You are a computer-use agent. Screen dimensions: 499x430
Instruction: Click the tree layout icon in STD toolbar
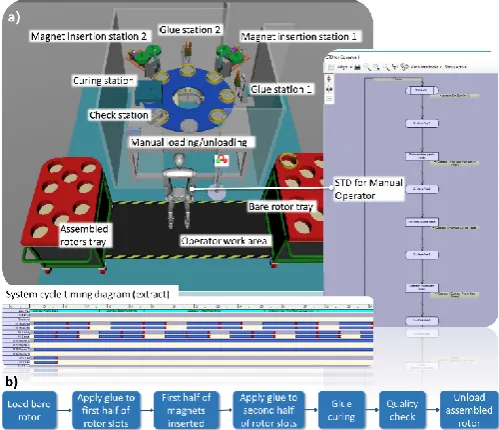click(395, 67)
